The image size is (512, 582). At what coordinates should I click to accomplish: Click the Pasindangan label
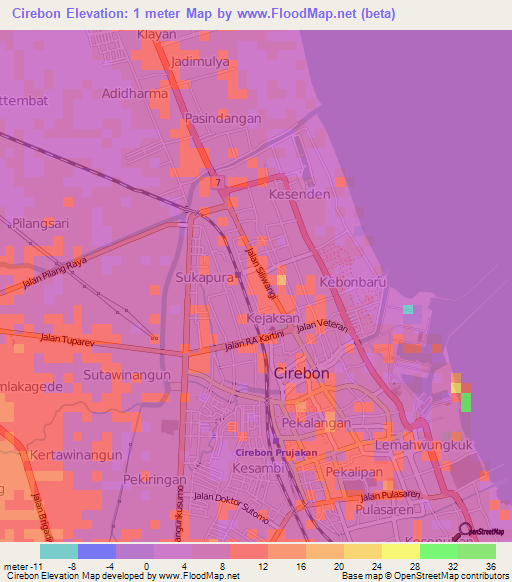pos(223,118)
